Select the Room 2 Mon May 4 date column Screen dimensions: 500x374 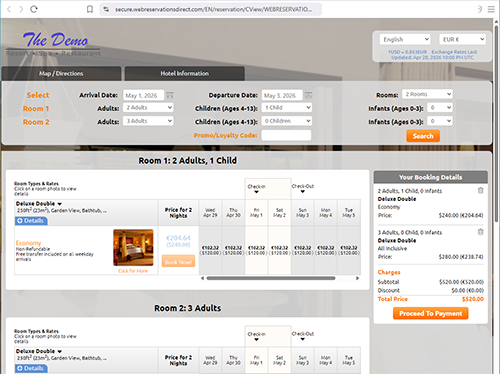tap(326, 360)
